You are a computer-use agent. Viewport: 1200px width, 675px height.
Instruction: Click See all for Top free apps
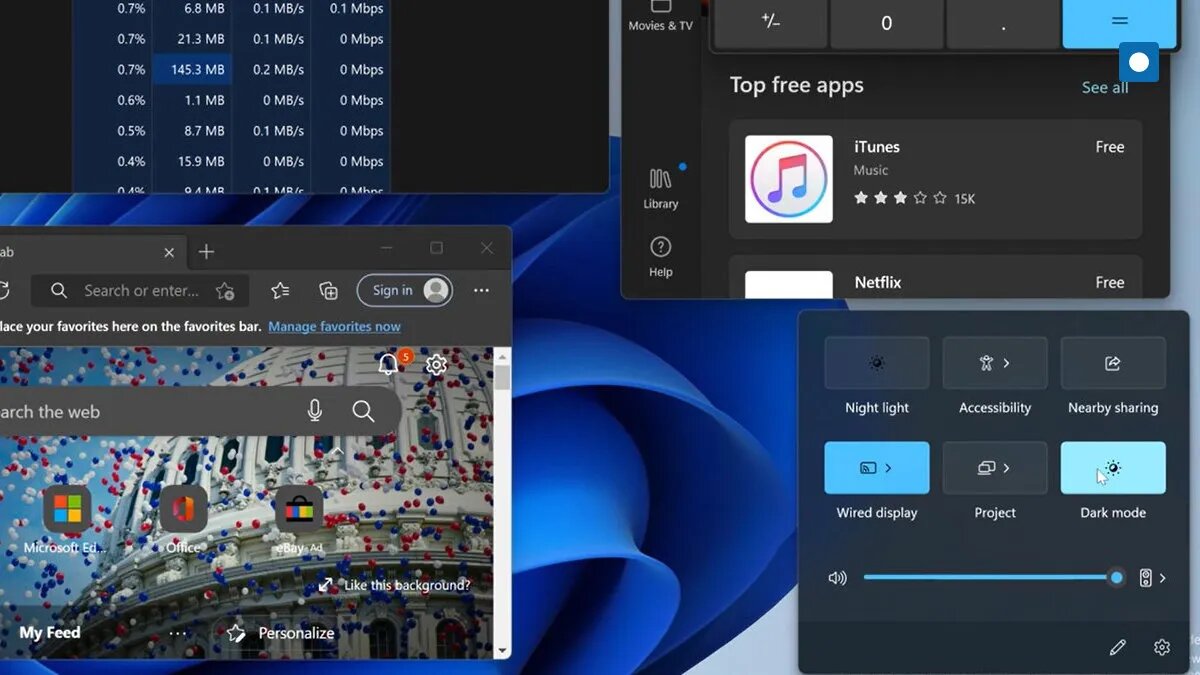tap(1105, 87)
